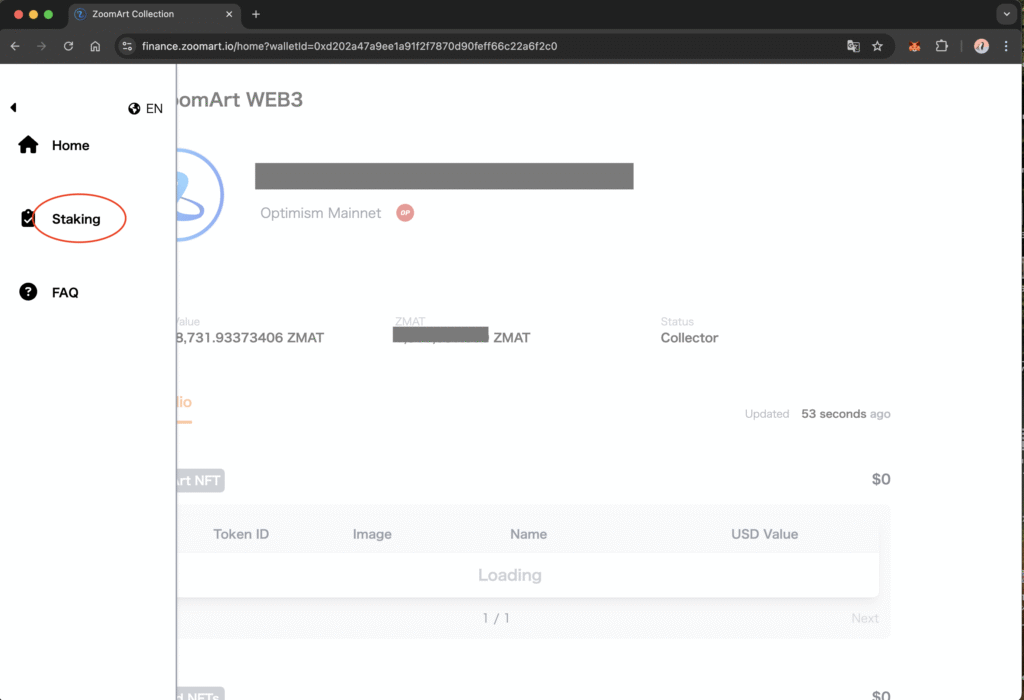Collapse the sidebar with the left arrow
The height and width of the screenshot is (700, 1024).
tap(13, 107)
